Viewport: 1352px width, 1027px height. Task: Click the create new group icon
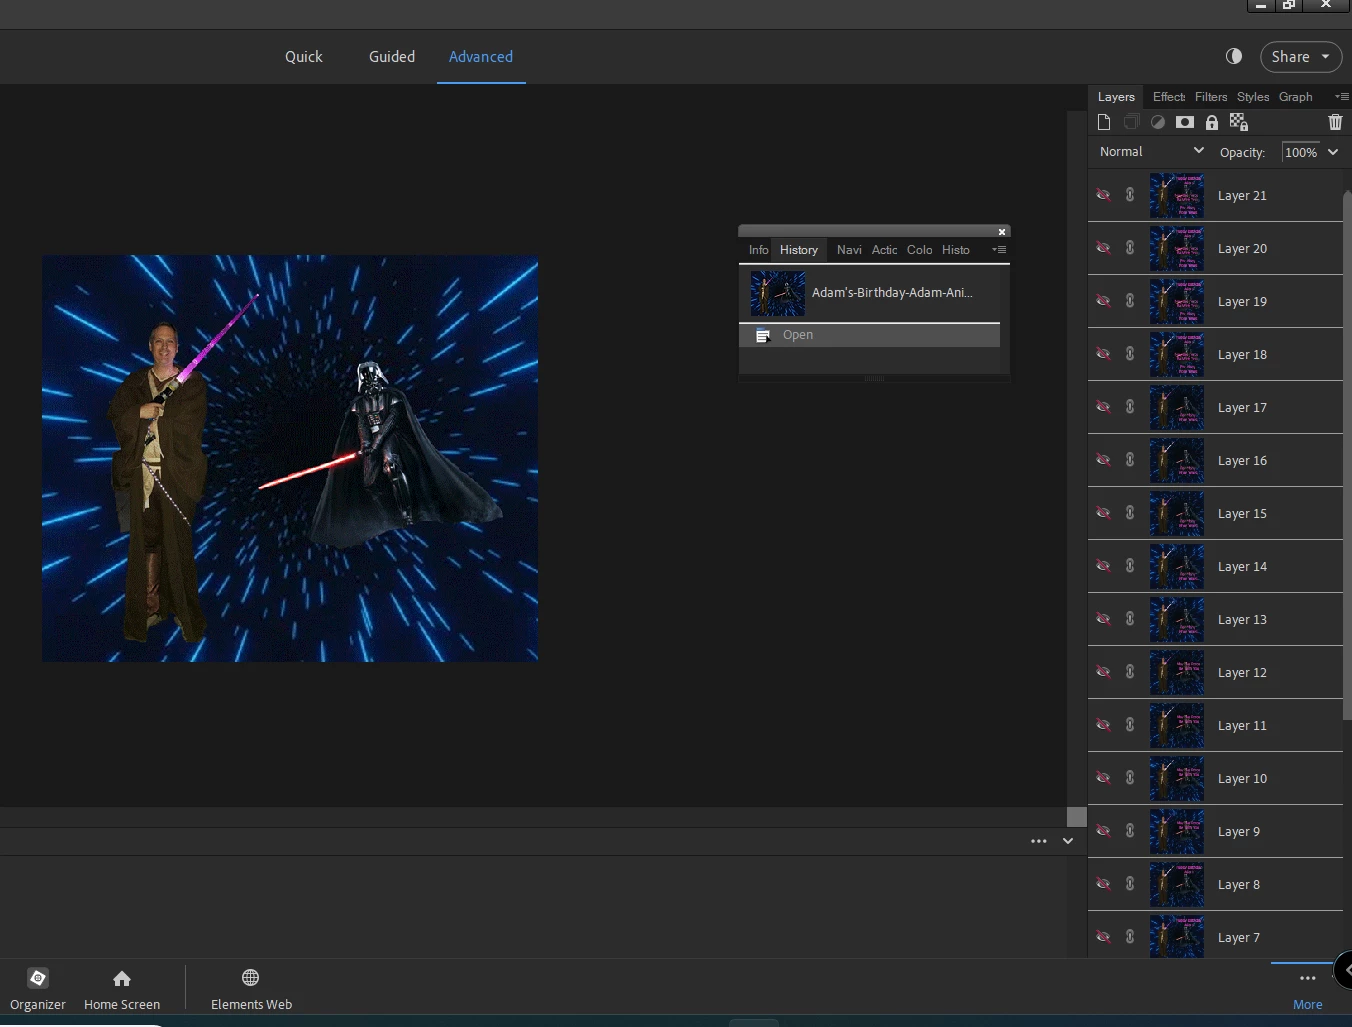coord(1131,122)
